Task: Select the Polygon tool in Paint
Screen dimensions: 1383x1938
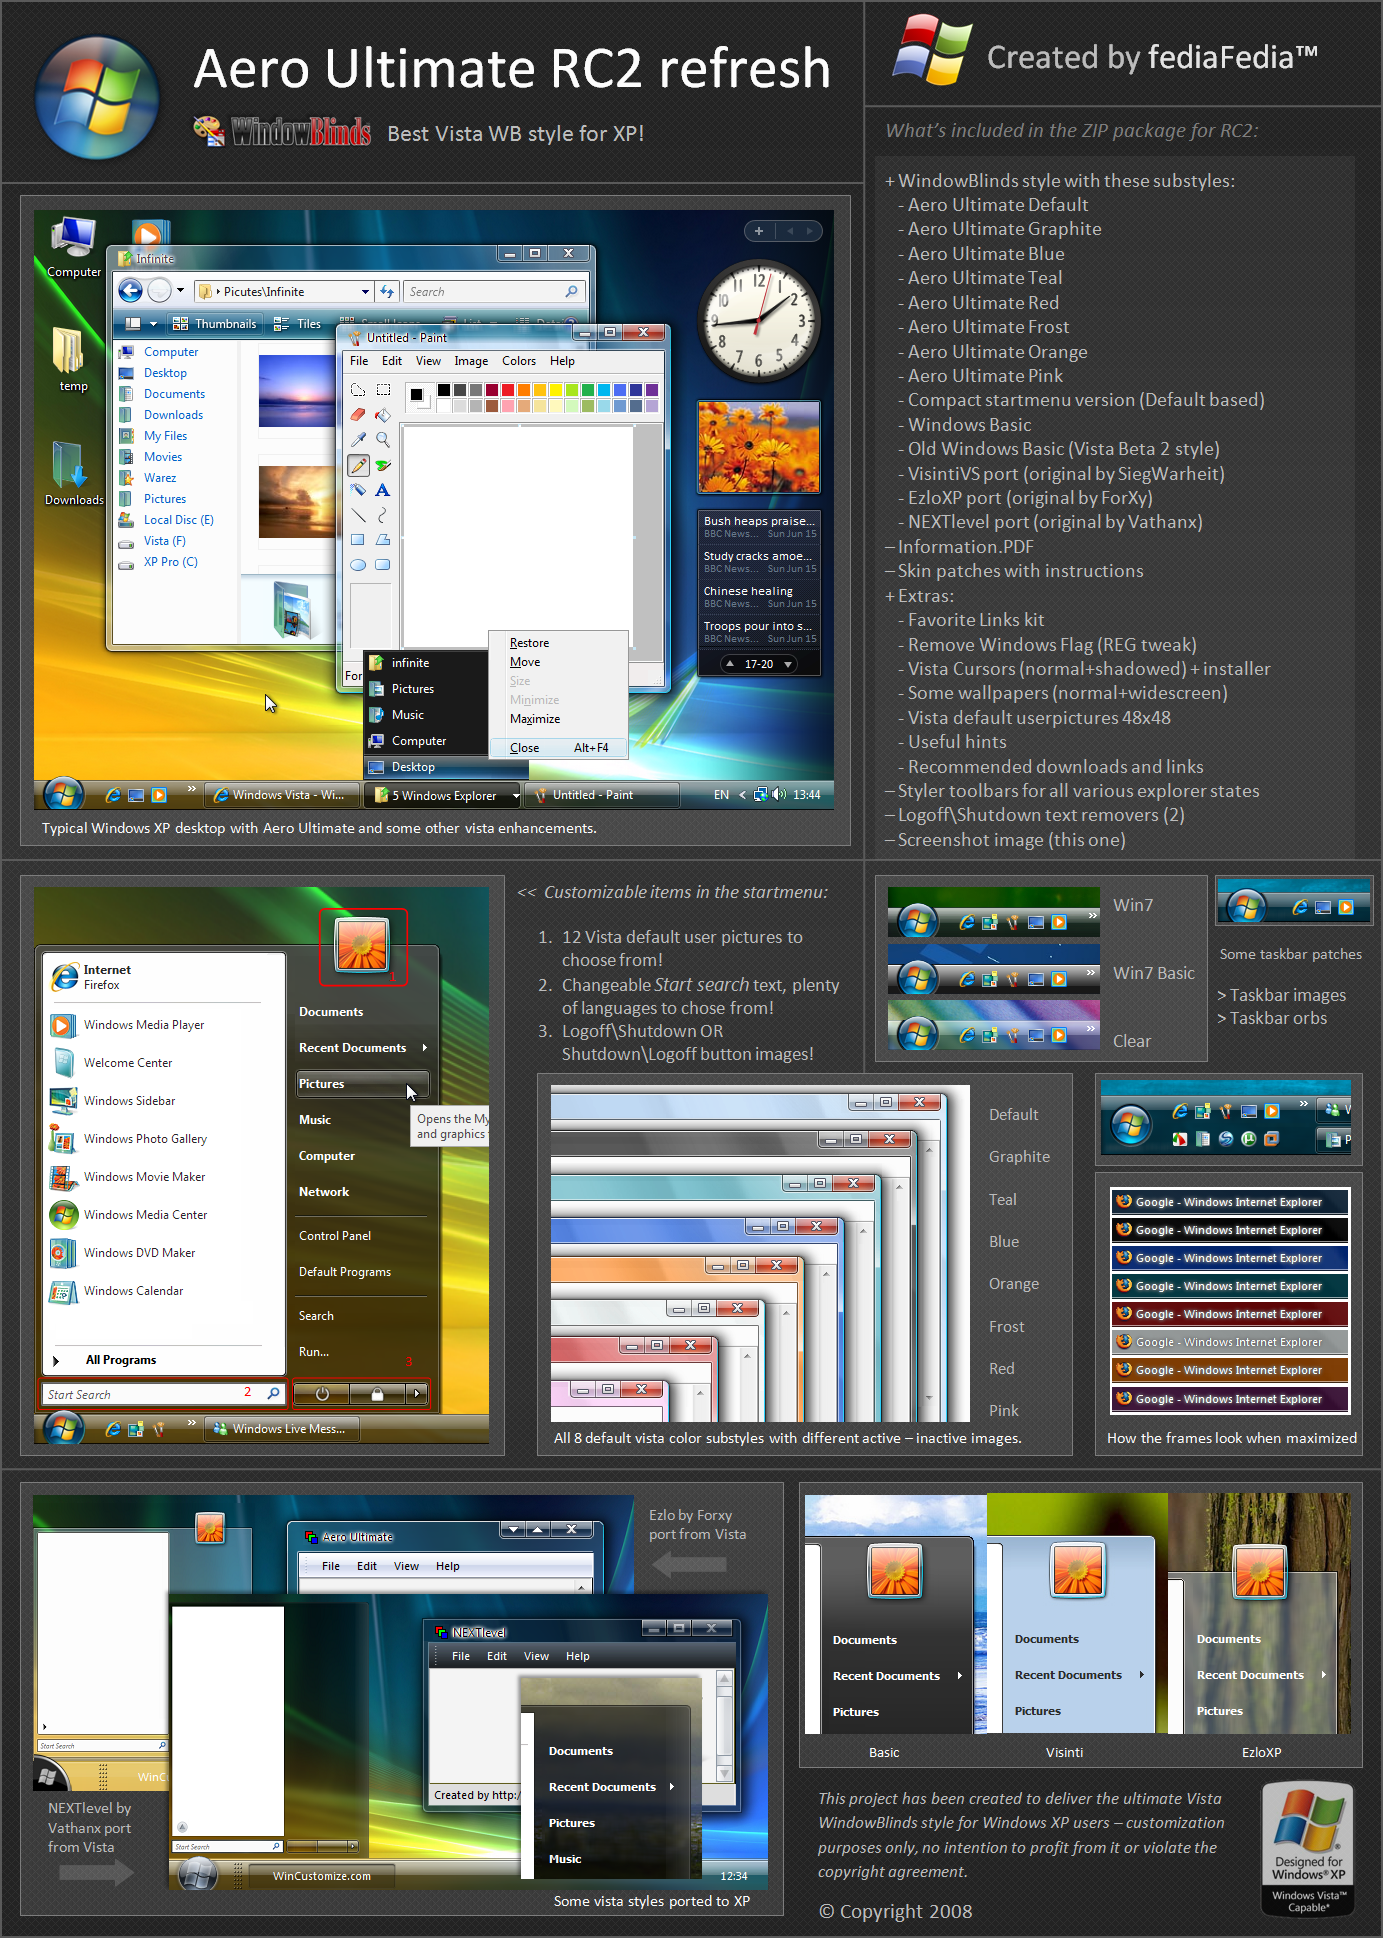Action: click(383, 540)
